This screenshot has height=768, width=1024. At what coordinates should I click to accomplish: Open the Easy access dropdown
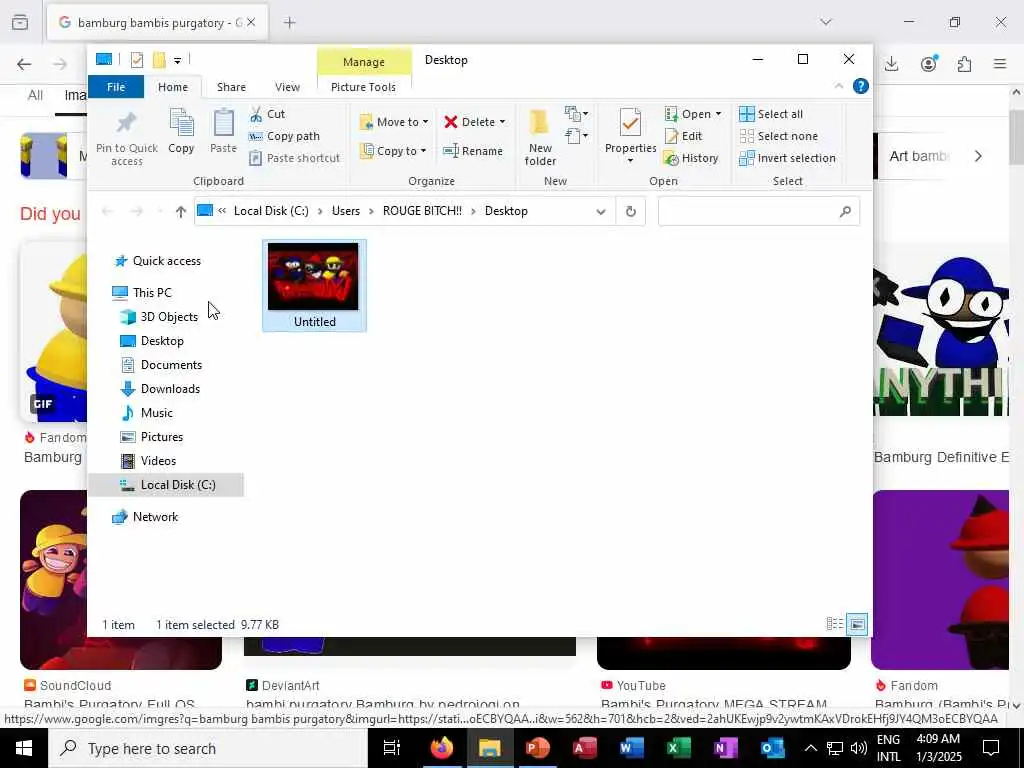pyautogui.click(x=577, y=136)
